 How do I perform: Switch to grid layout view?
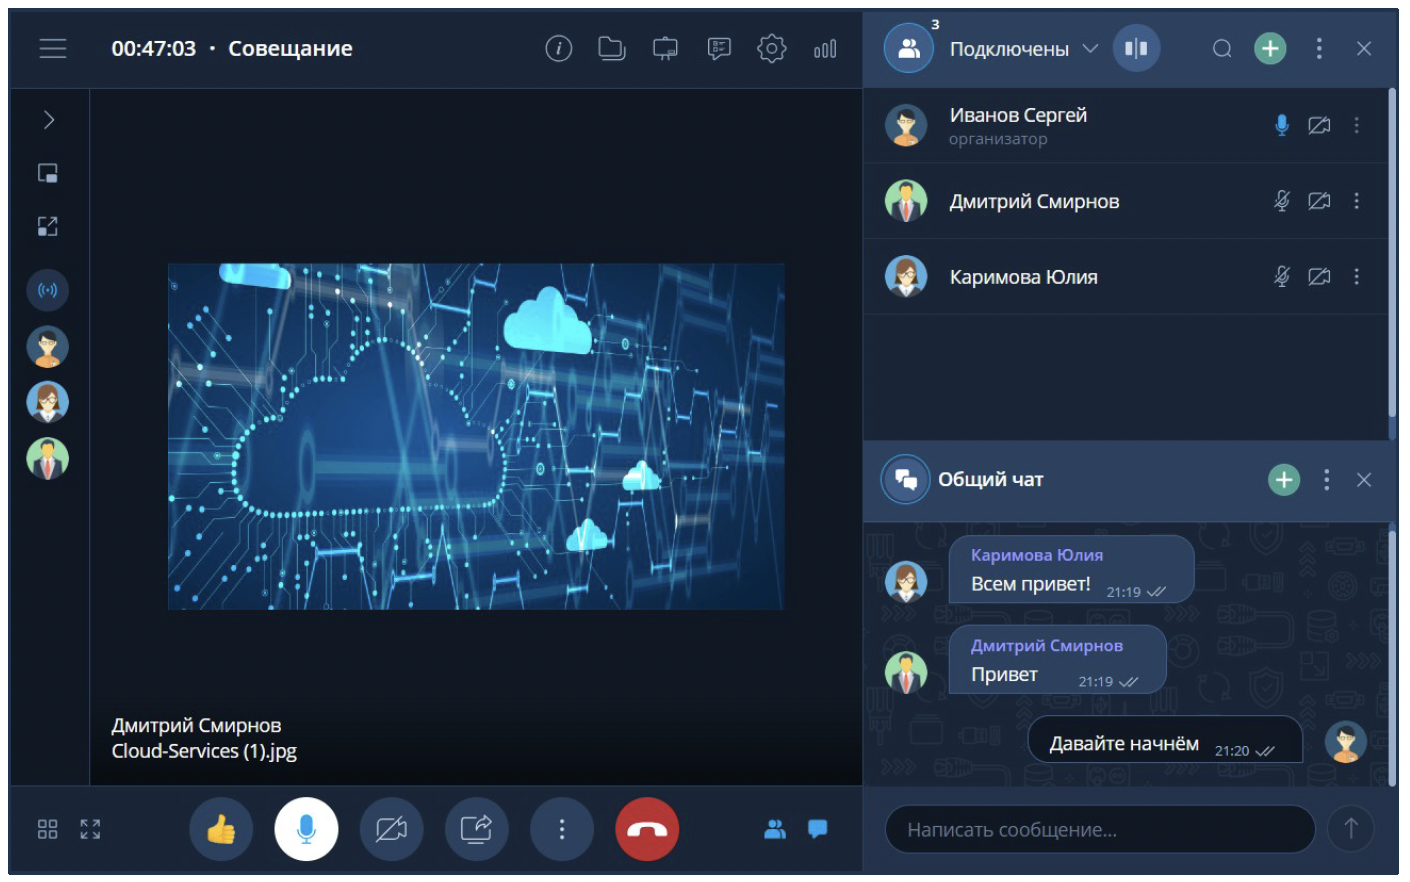click(44, 828)
